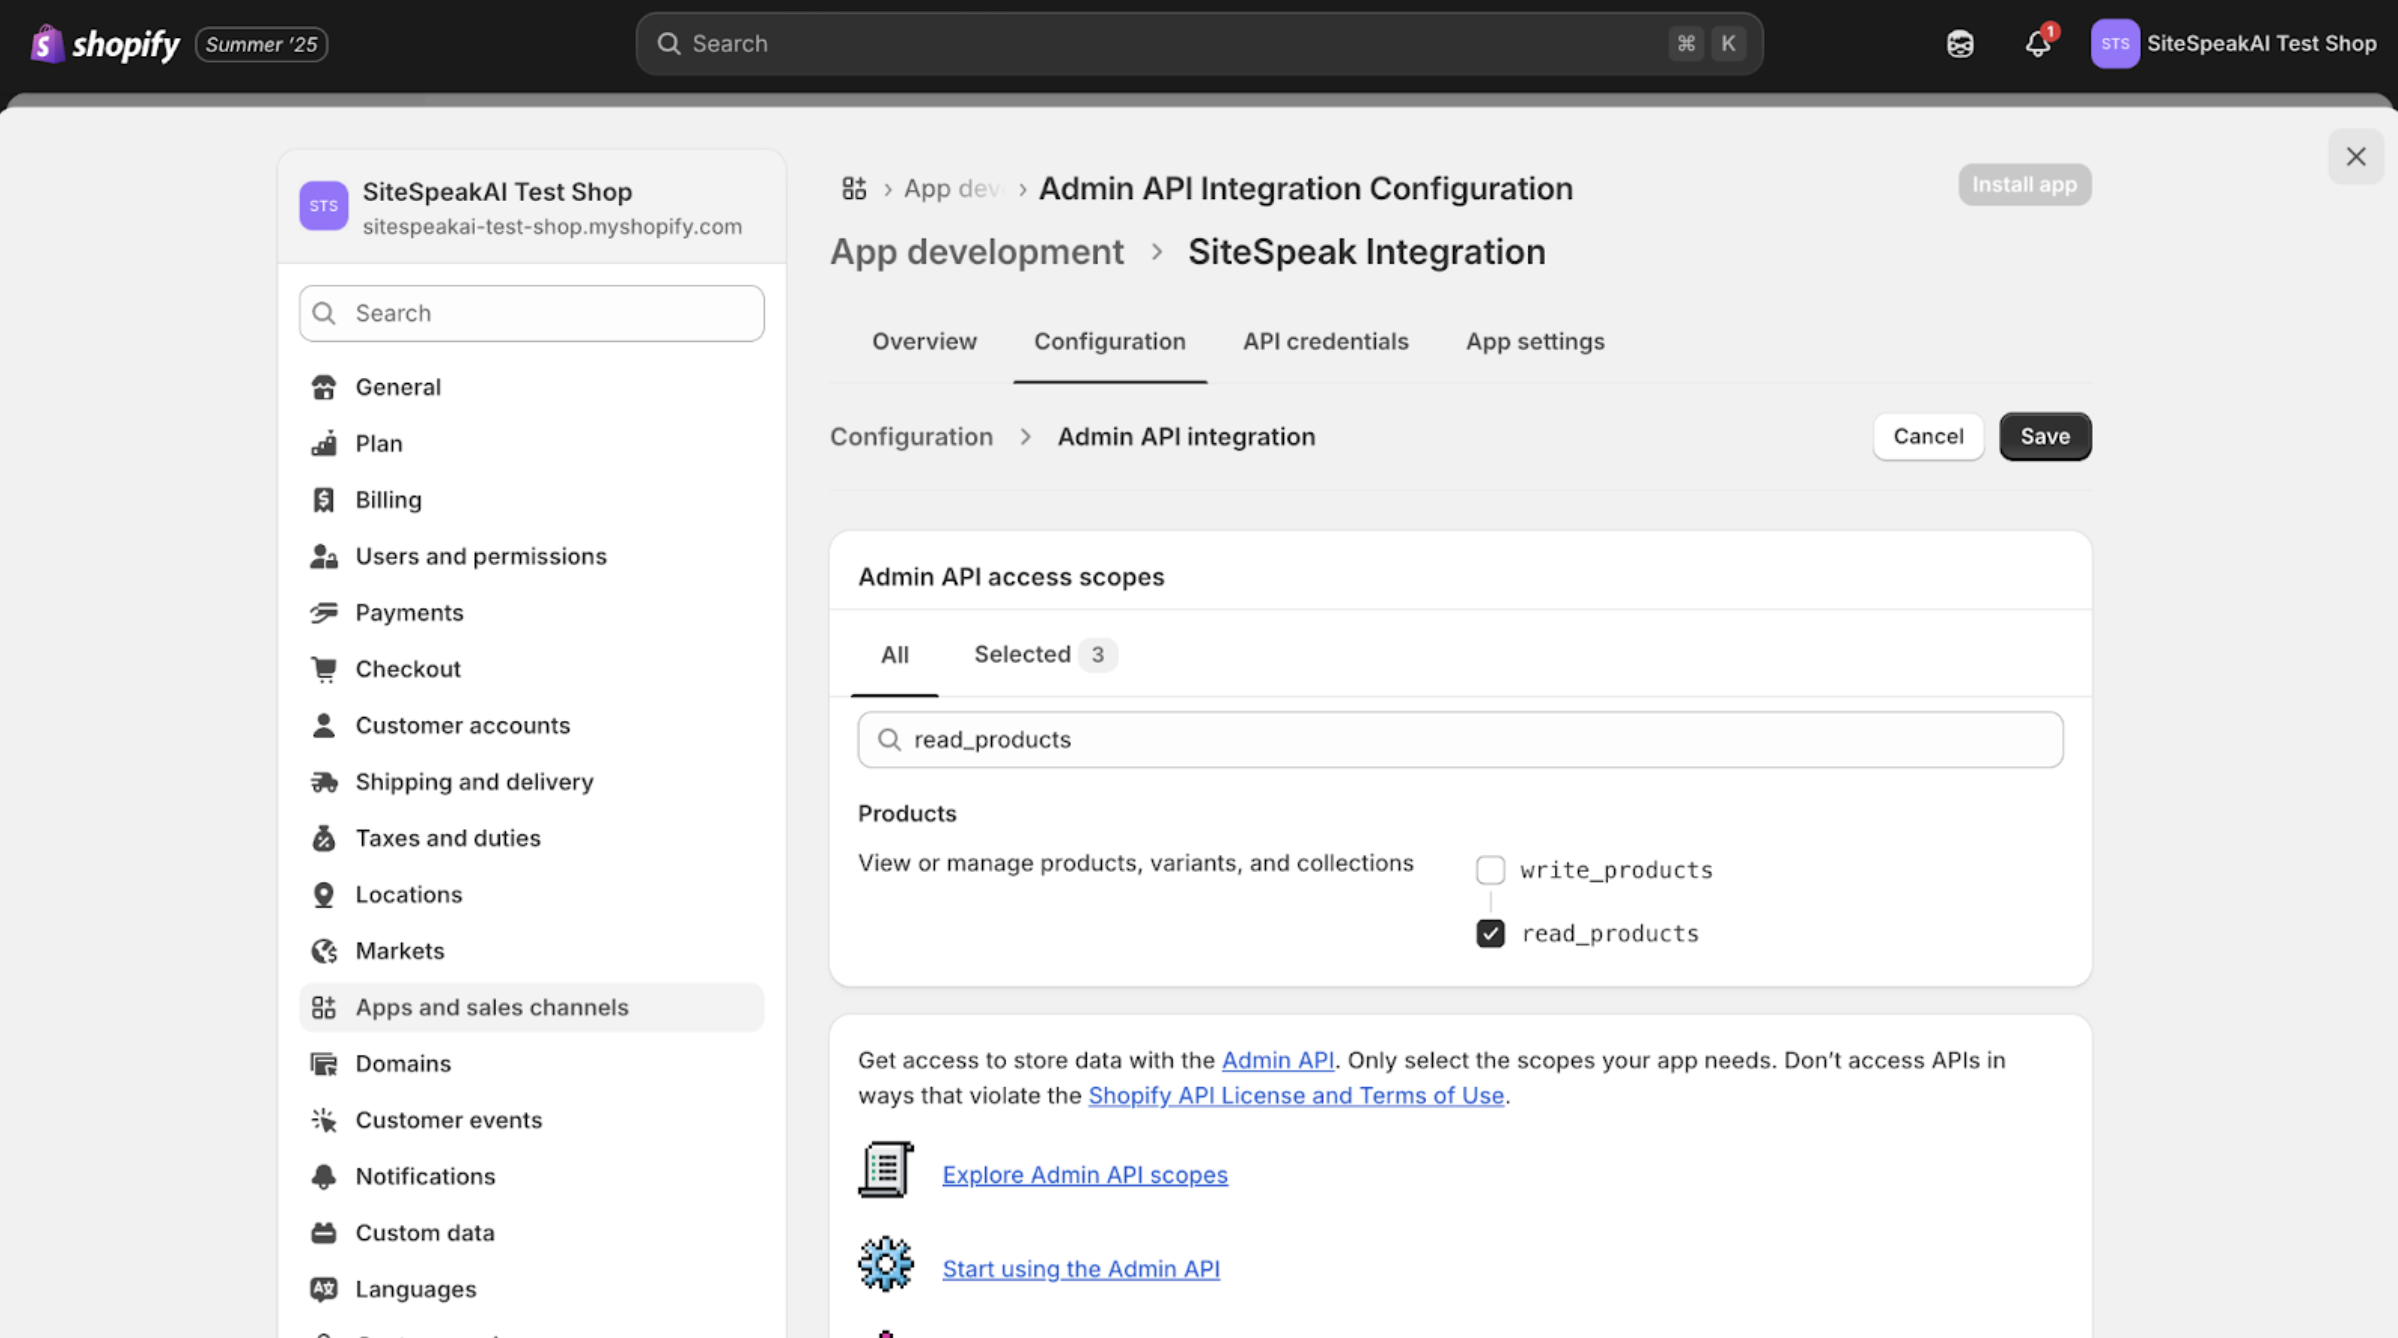Click the apps grid breadcrumb icon
This screenshot has width=2398, height=1338.
(x=853, y=188)
